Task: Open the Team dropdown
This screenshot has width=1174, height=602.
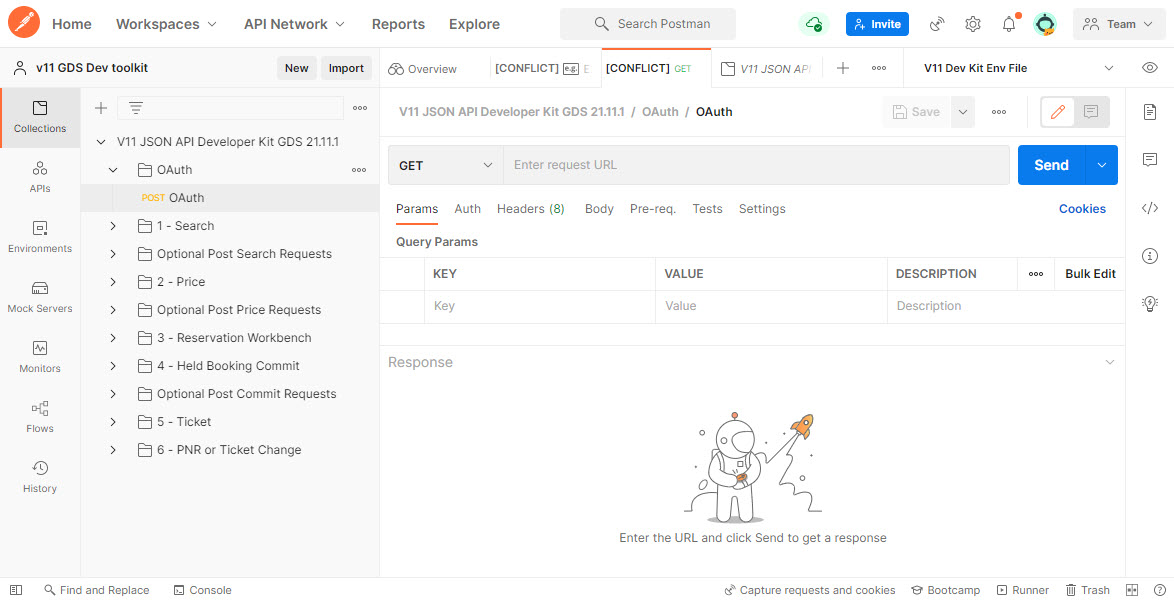Action: pyautogui.click(x=1119, y=24)
